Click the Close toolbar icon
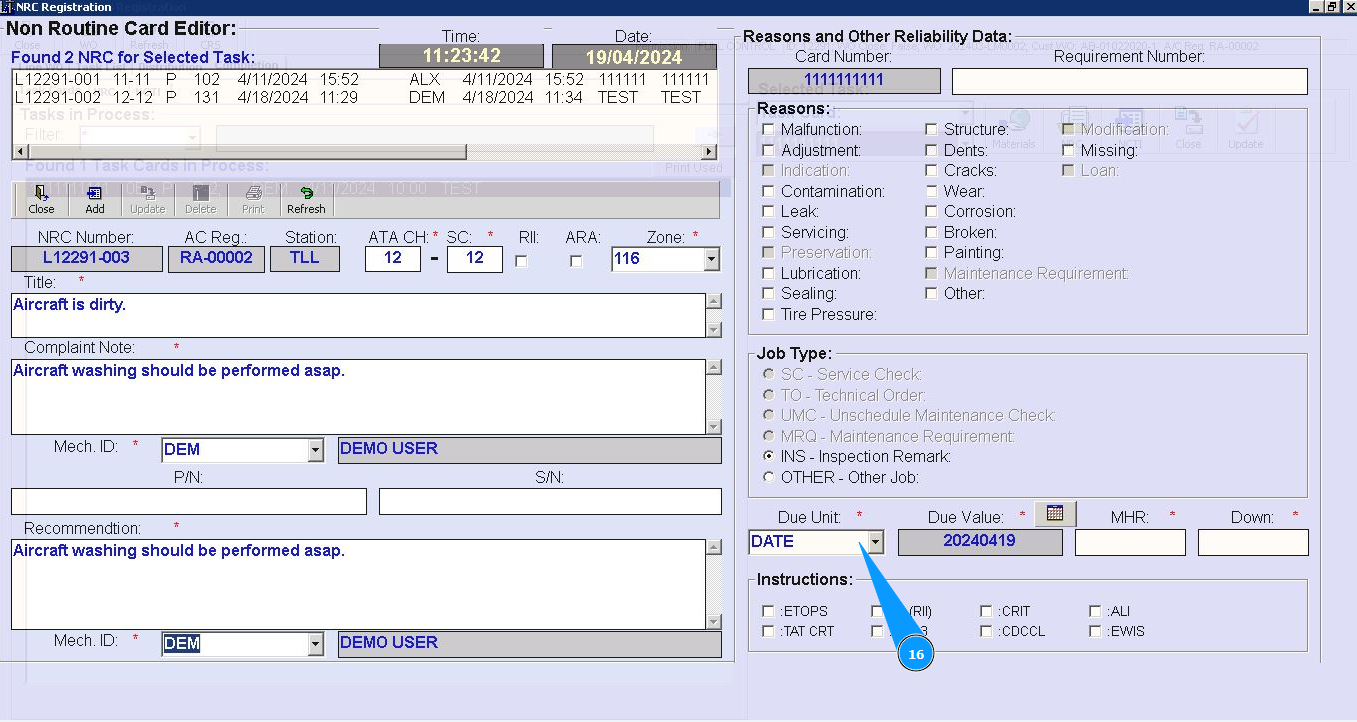This screenshot has width=1357, height=722. tap(41, 200)
